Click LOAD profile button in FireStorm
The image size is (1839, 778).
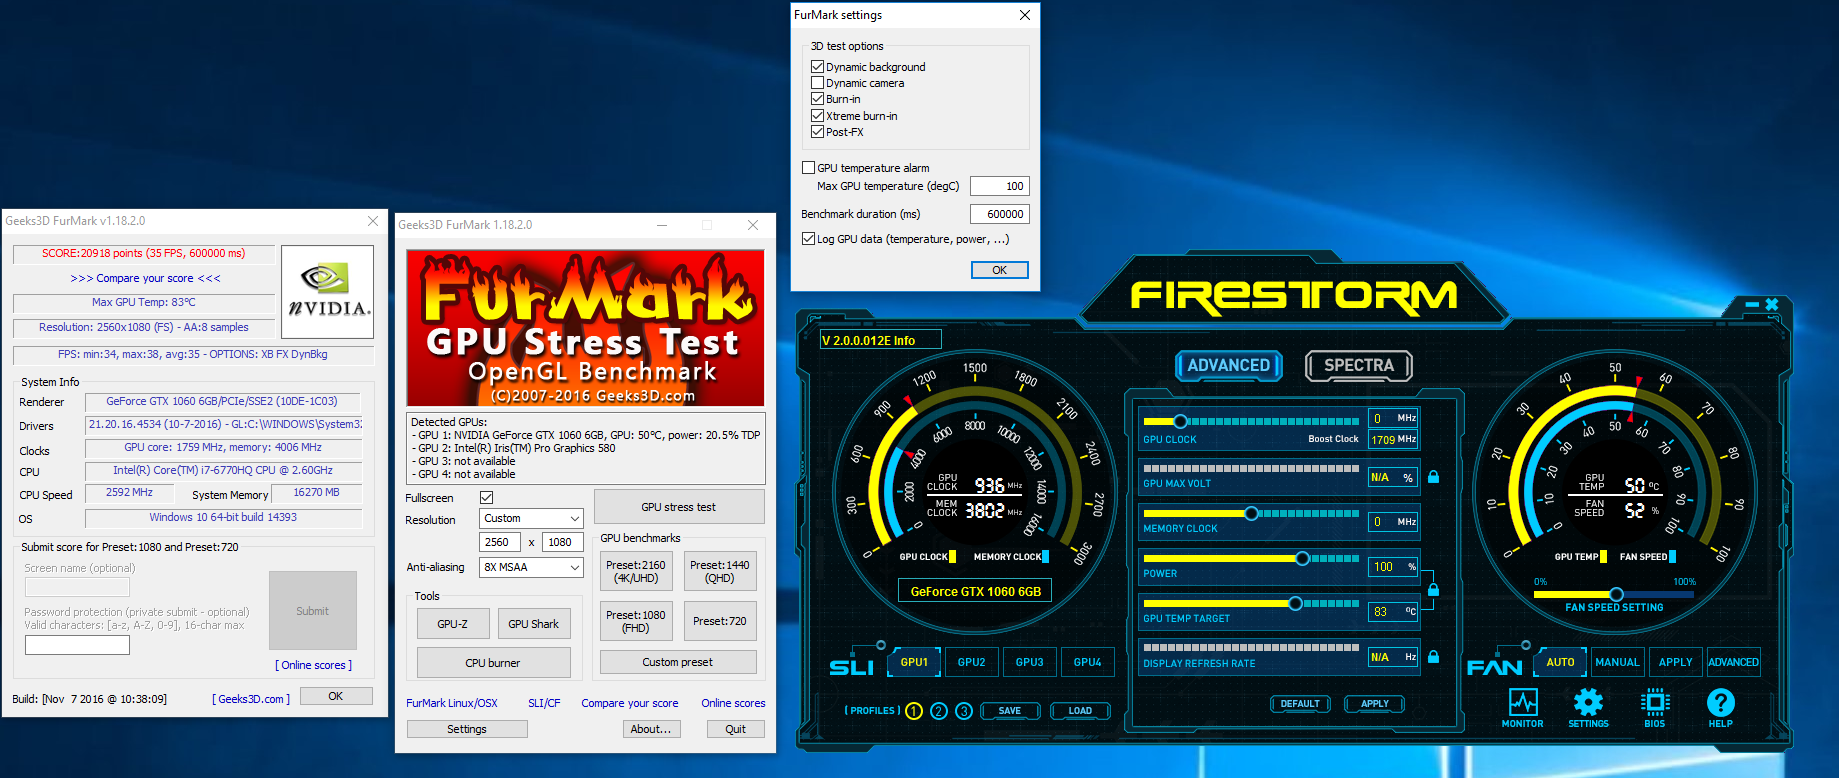[x=1080, y=711]
